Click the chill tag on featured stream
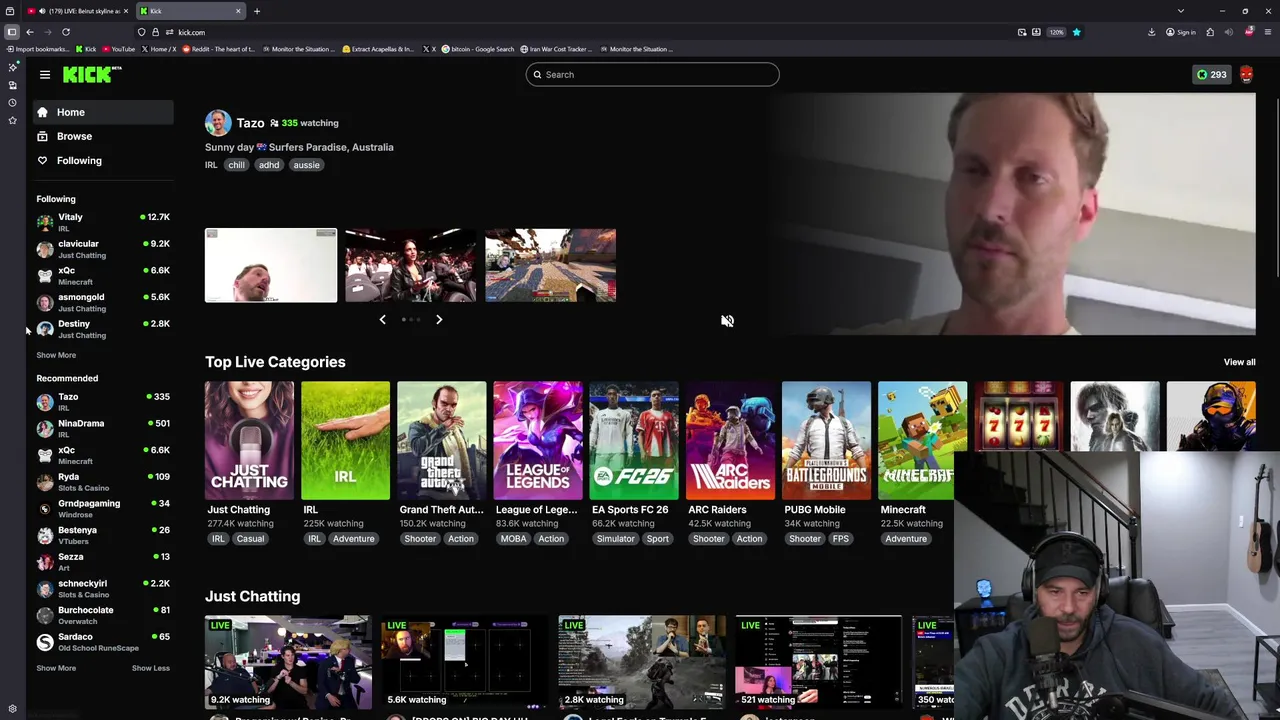The image size is (1280, 720). [x=236, y=165]
